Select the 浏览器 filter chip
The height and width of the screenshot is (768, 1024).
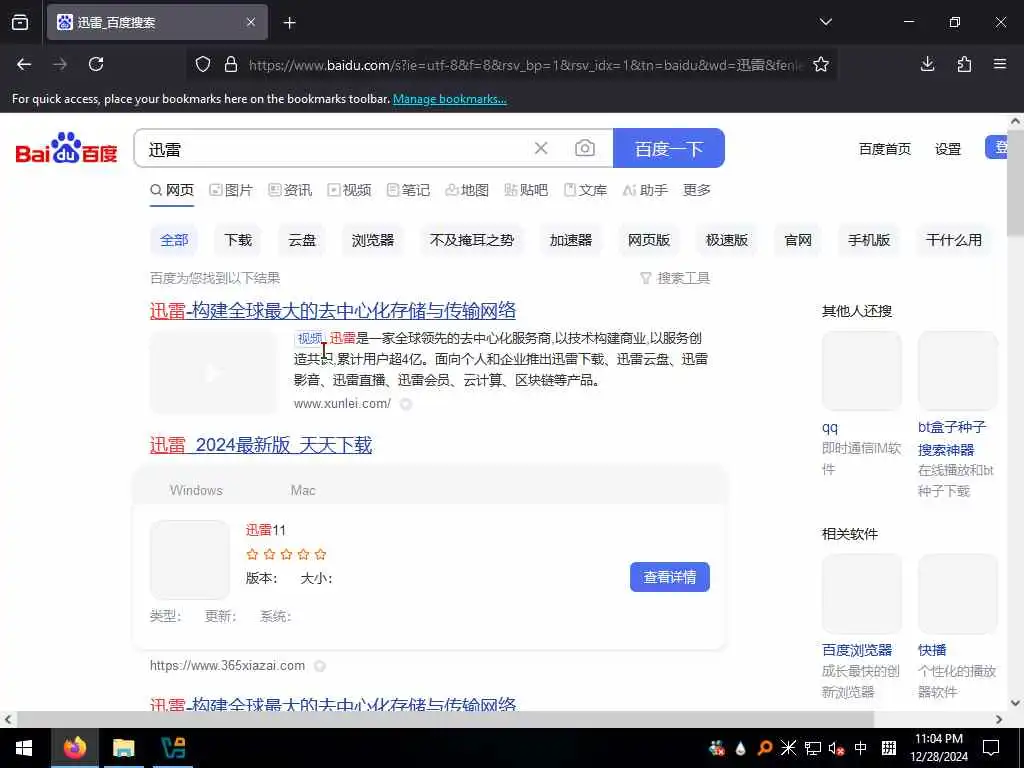pyautogui.click(x=373, y=240)
